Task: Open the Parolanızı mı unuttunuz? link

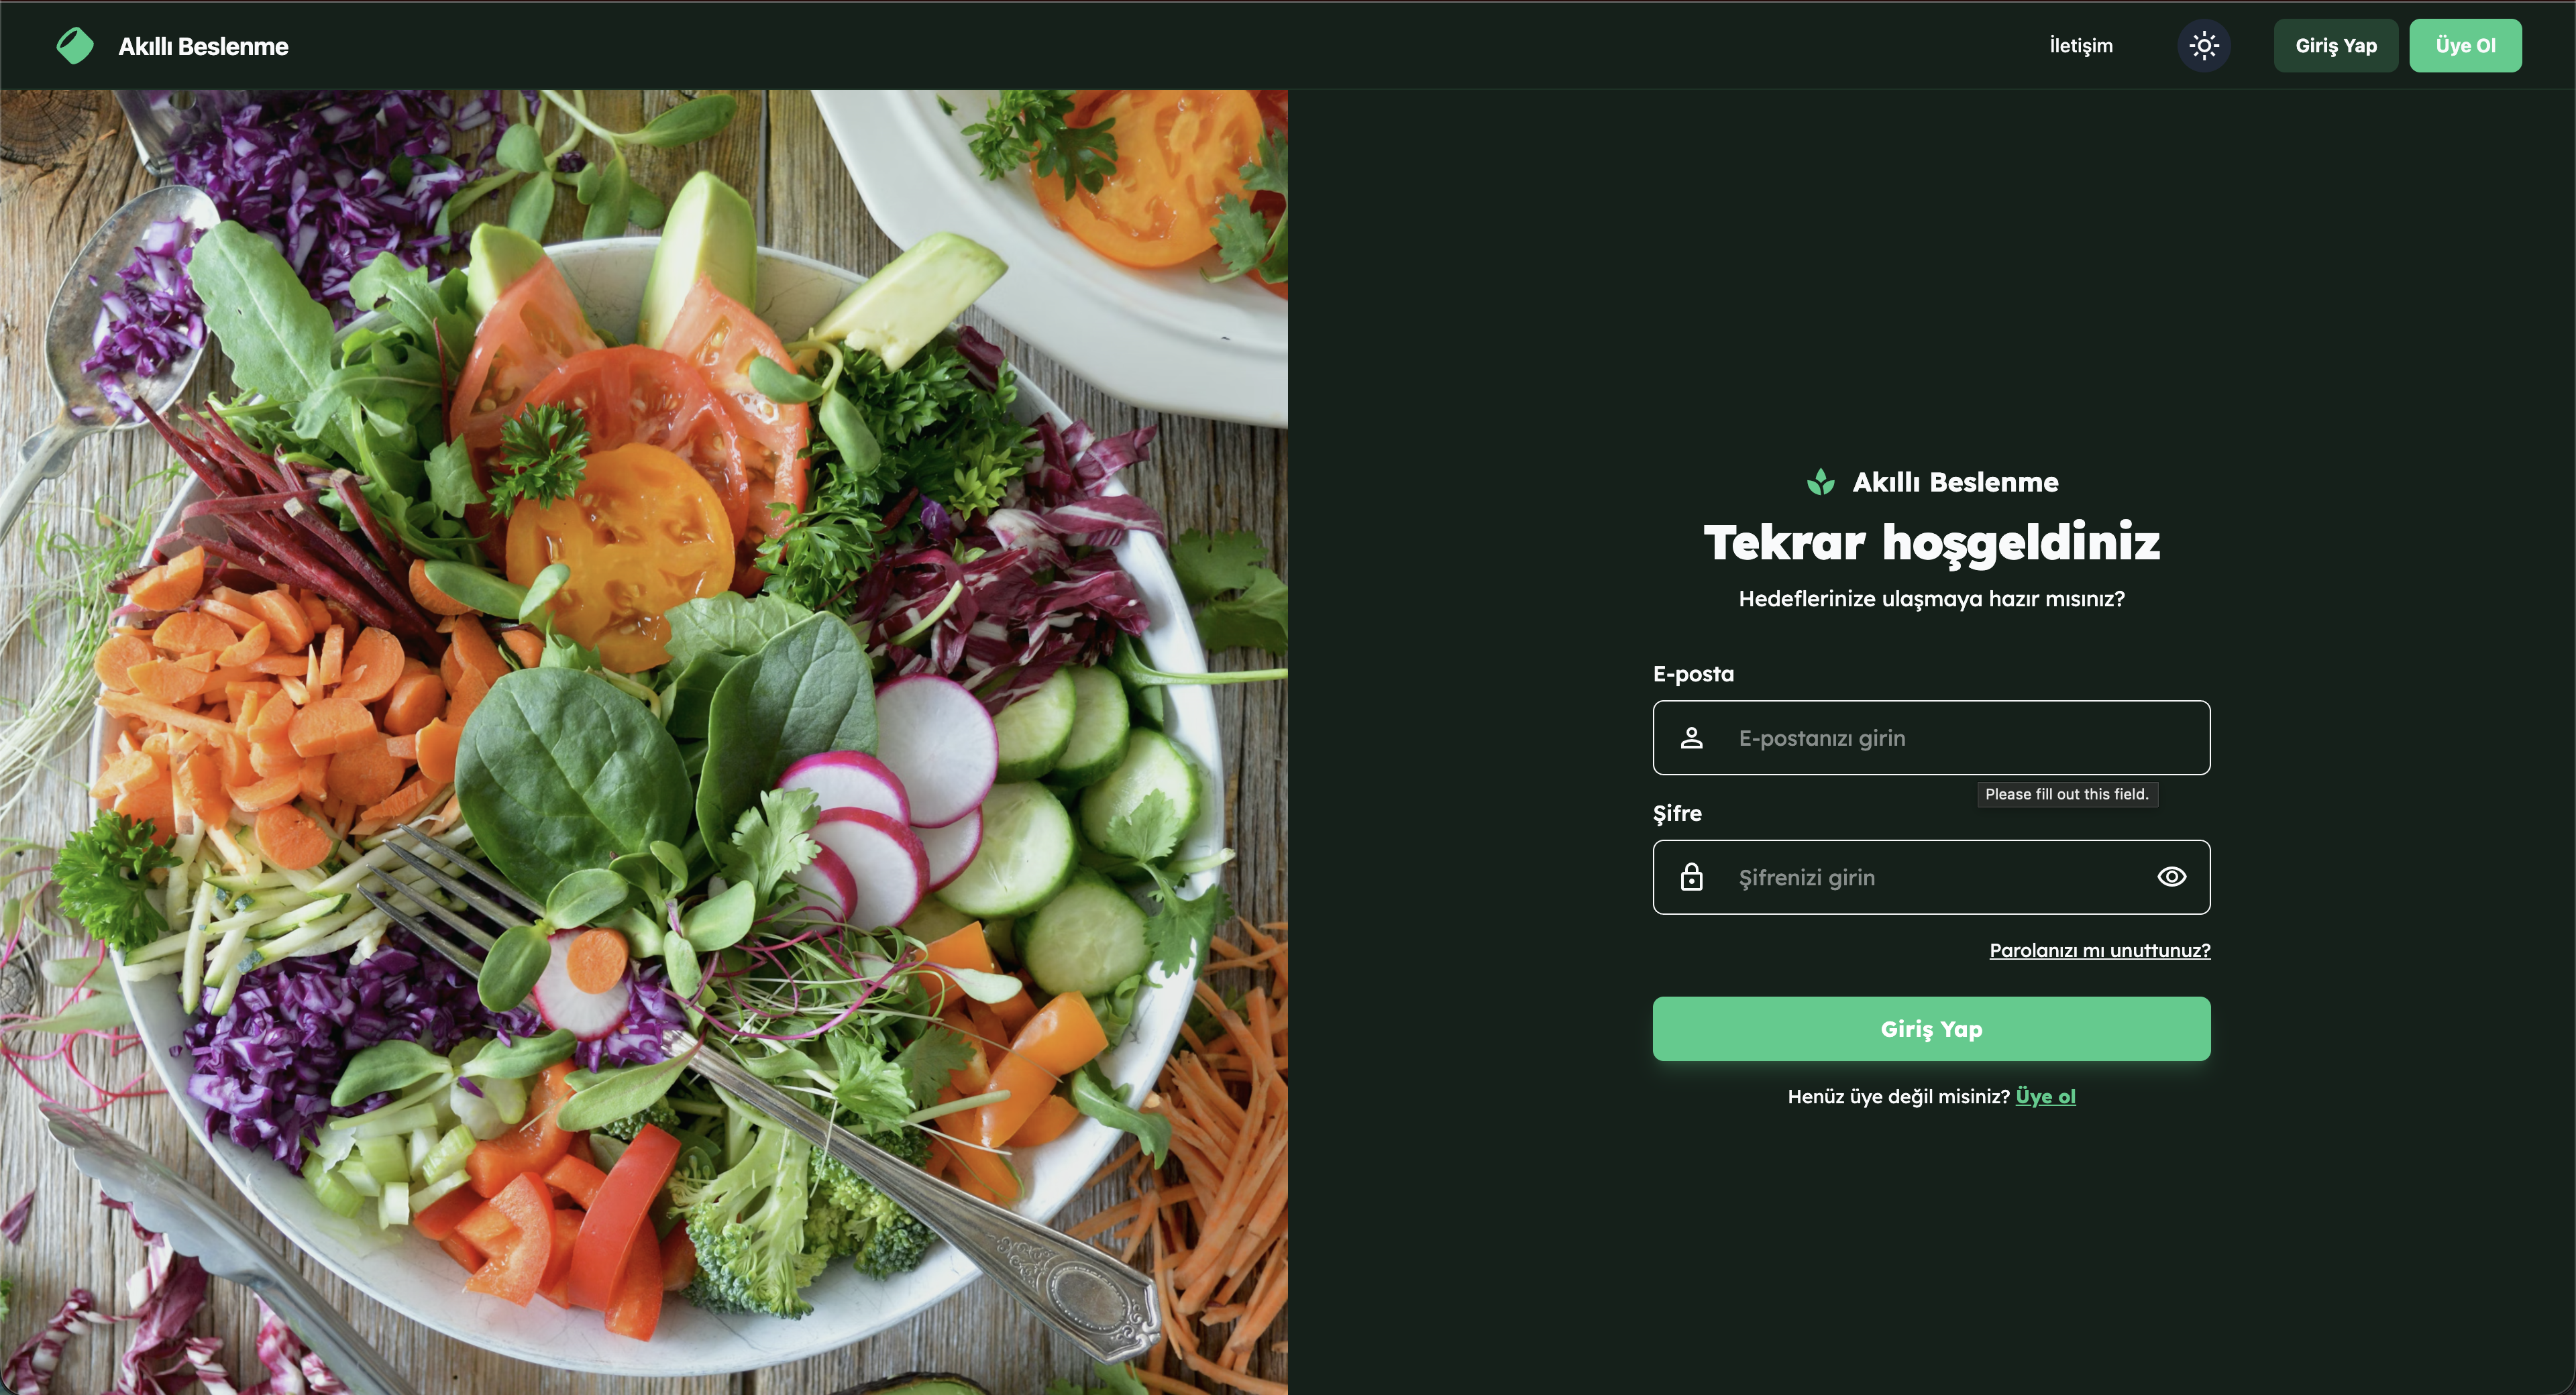Action: pyautogui.click(x=2099, y=950)
